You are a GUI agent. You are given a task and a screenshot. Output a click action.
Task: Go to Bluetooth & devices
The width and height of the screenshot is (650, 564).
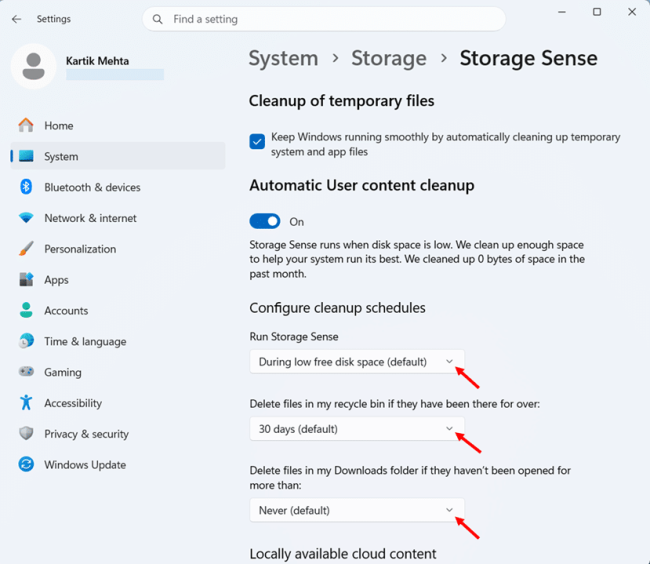pyautogui.click(x=118, y=187)
